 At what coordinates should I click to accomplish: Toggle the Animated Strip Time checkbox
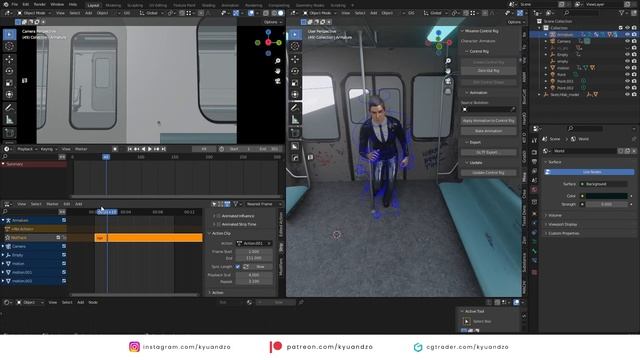click(218, 224)
